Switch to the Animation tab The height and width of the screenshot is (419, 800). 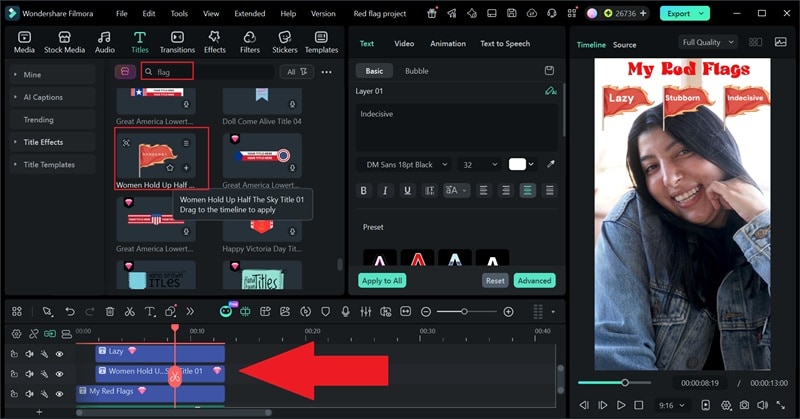coord(447,44)
